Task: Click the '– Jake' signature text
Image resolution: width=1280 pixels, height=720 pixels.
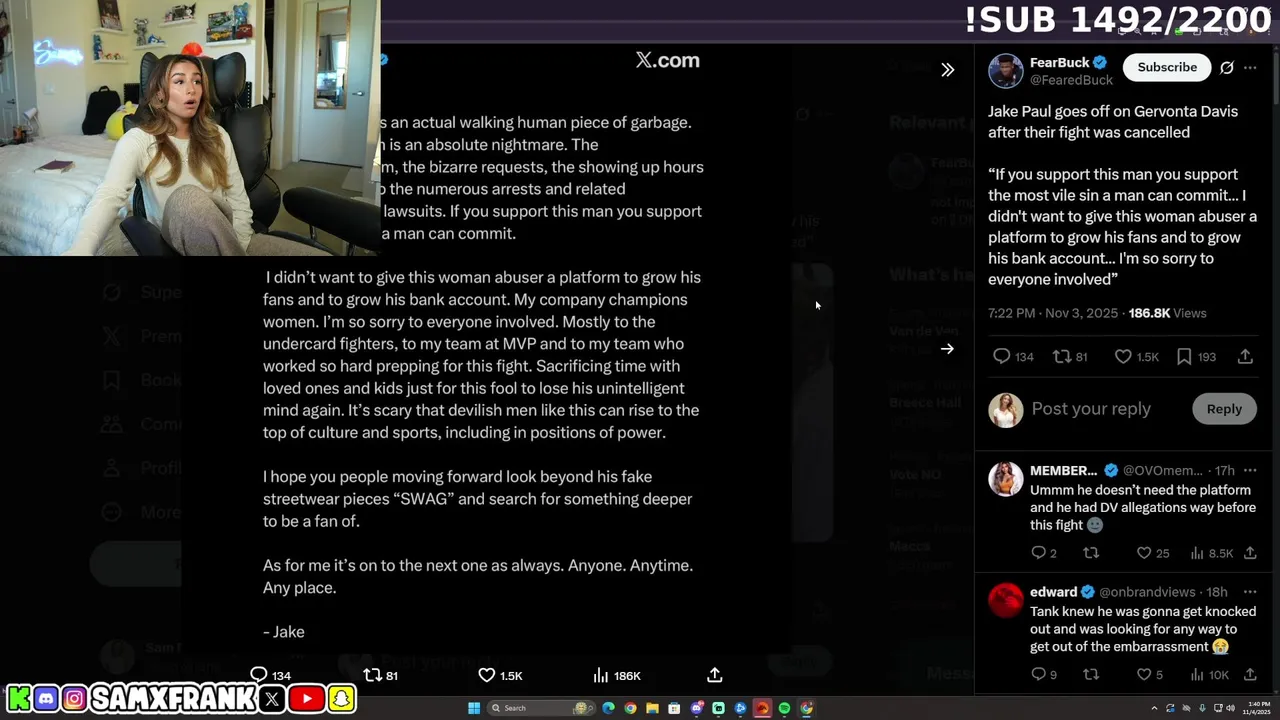Action: coord(284,632)
